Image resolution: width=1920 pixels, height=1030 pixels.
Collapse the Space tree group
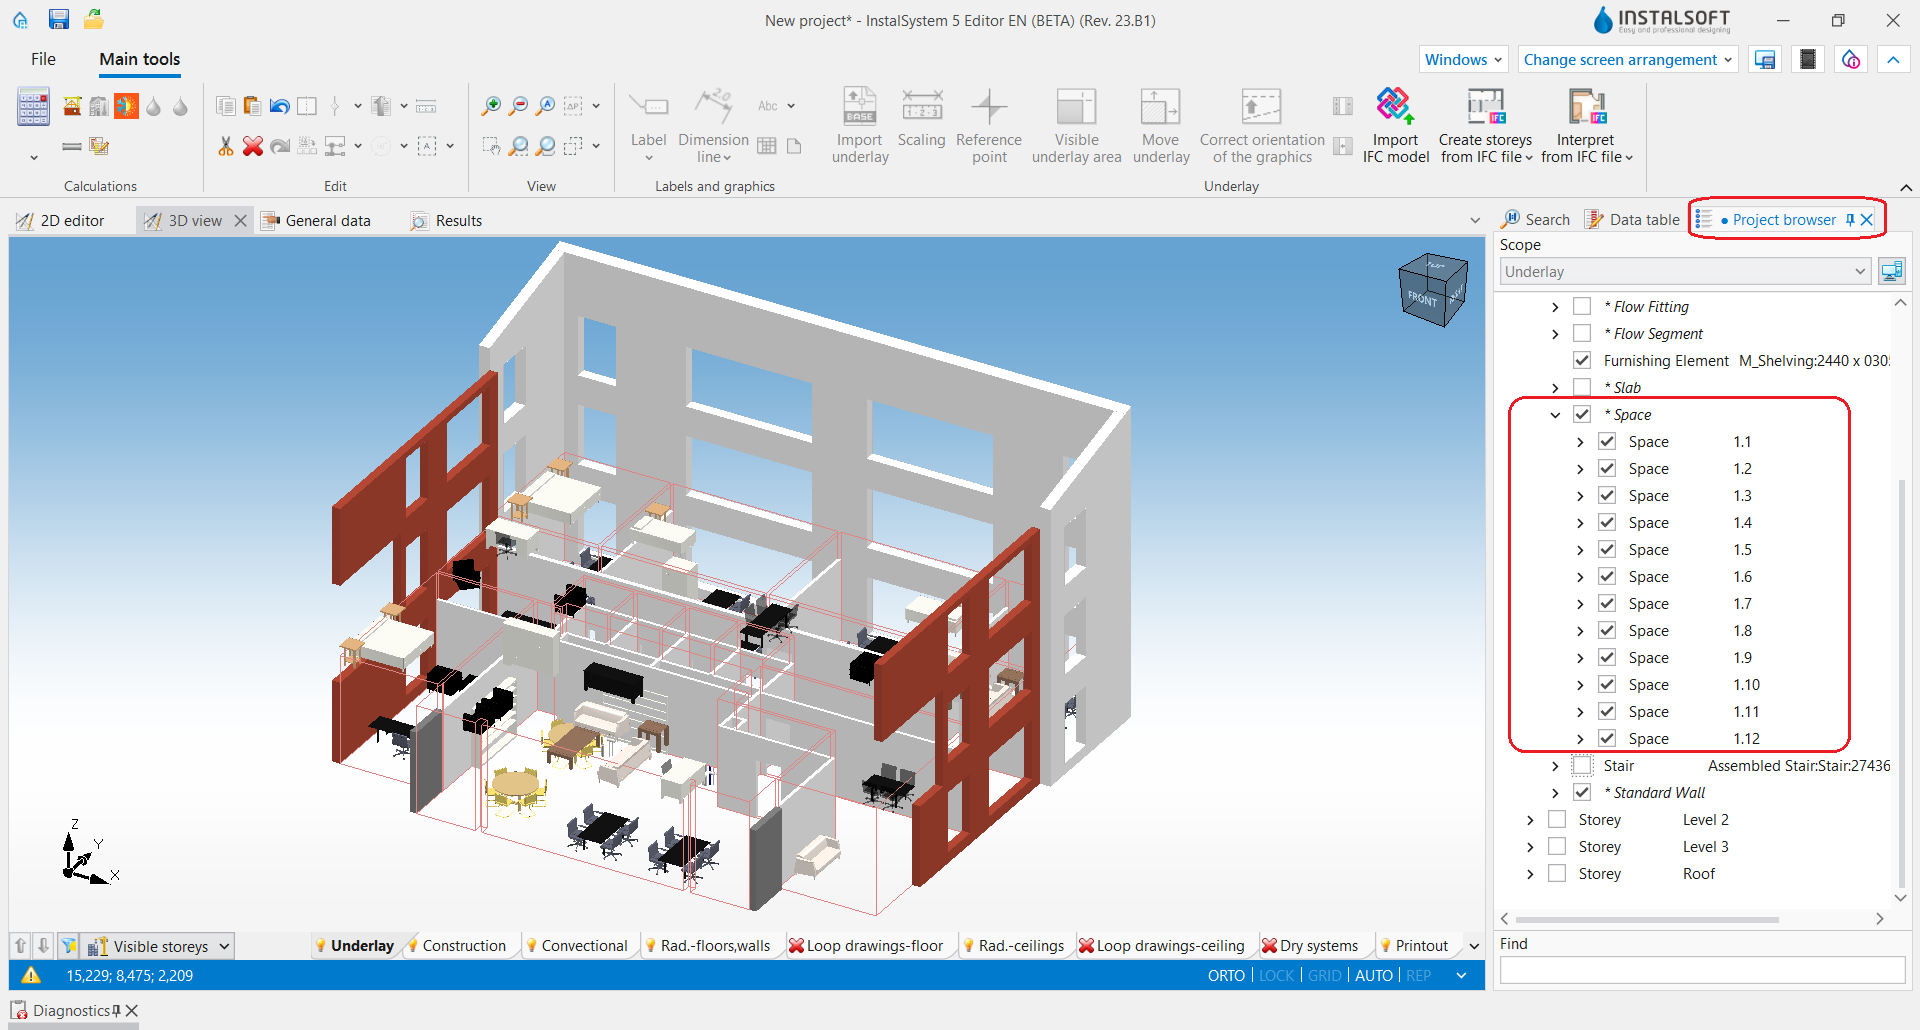point(1555,414)
